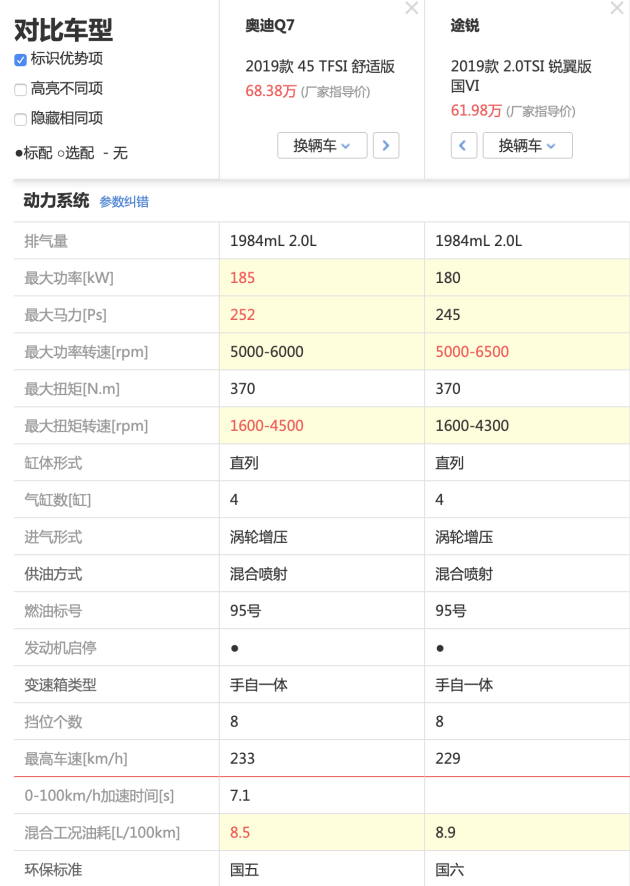This screenshot has height=886, width=630.
Task: Click 缸体形式 row label
Action: click(x=53, y=463)
